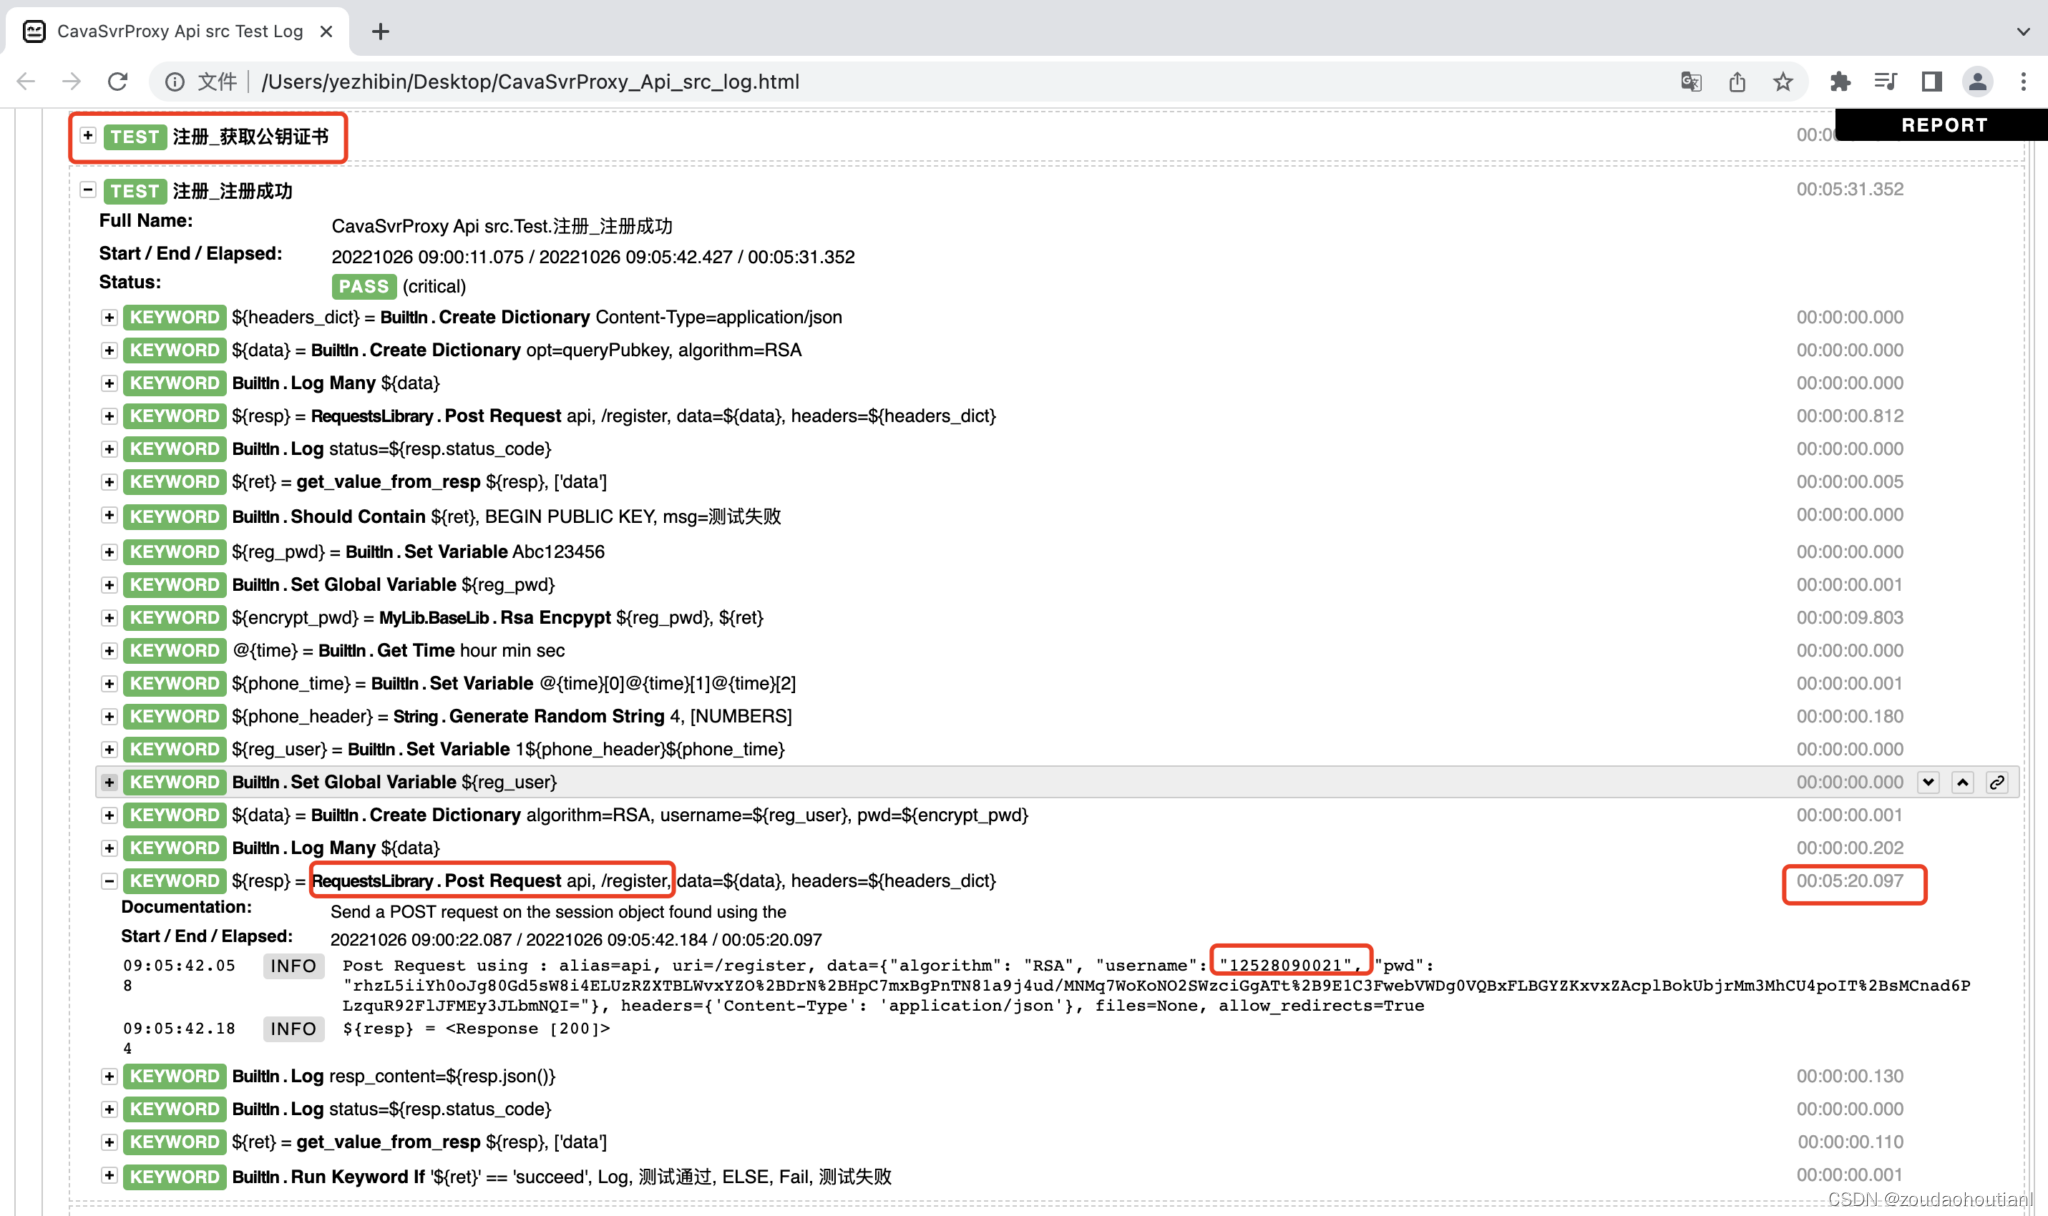
Task: Open the side panel icon
Action: point(1931,82)
